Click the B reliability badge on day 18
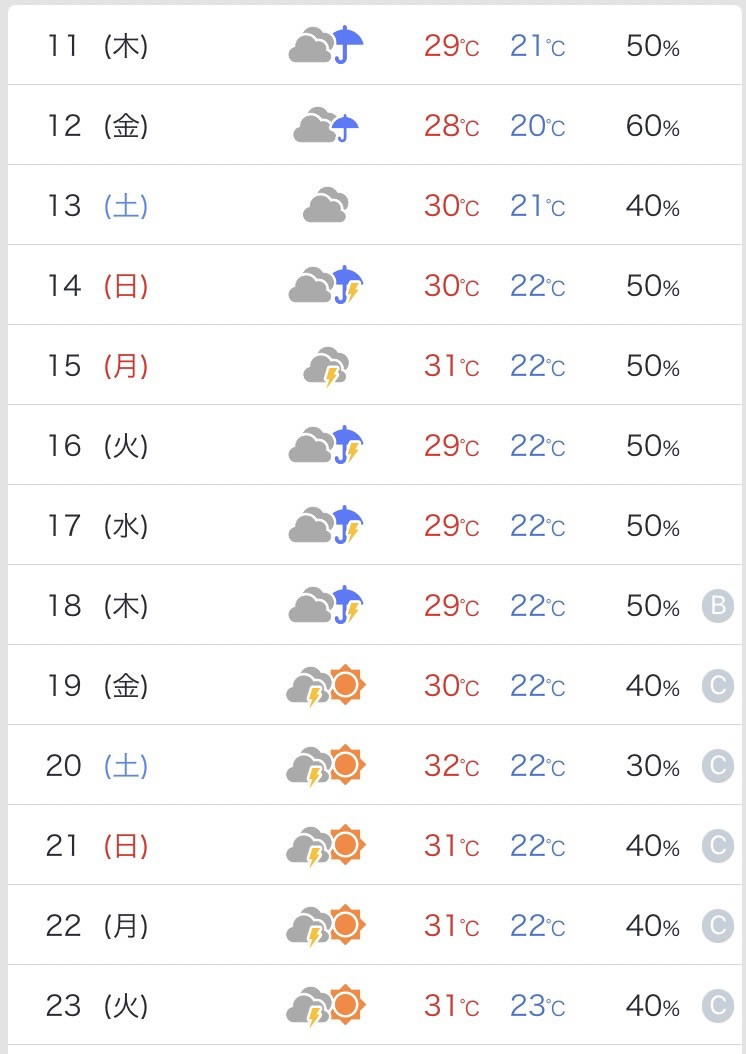The height and width of the screenshot is (1054, 746). click(718, 606)
